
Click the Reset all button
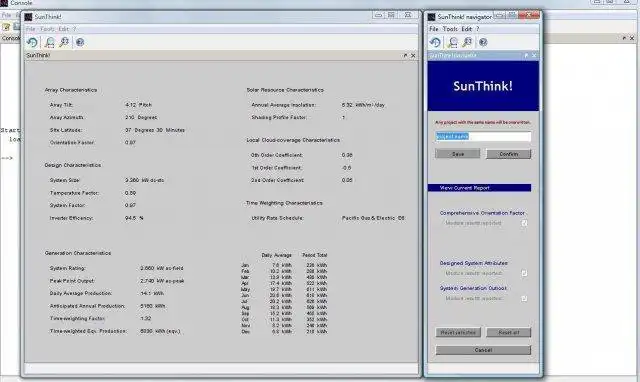click(509, 332)
